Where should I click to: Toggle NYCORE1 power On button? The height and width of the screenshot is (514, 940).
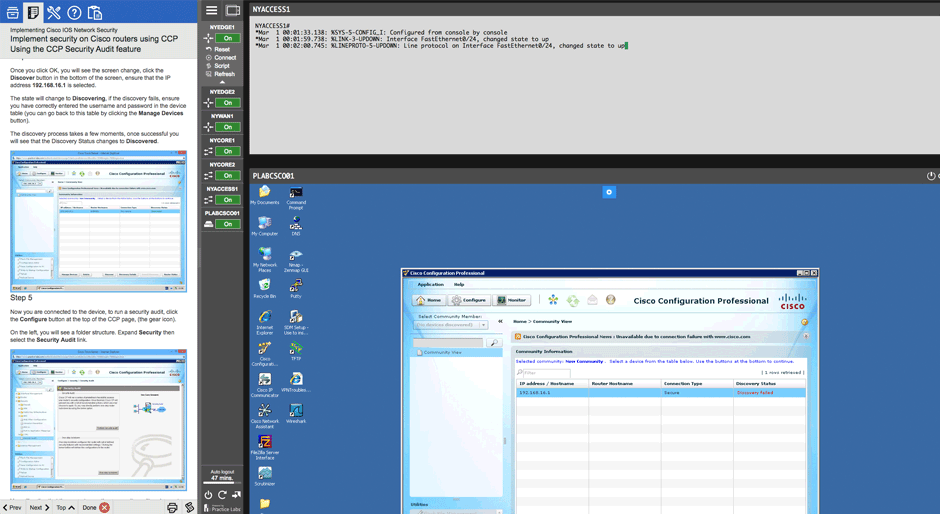tap(228, 152)
